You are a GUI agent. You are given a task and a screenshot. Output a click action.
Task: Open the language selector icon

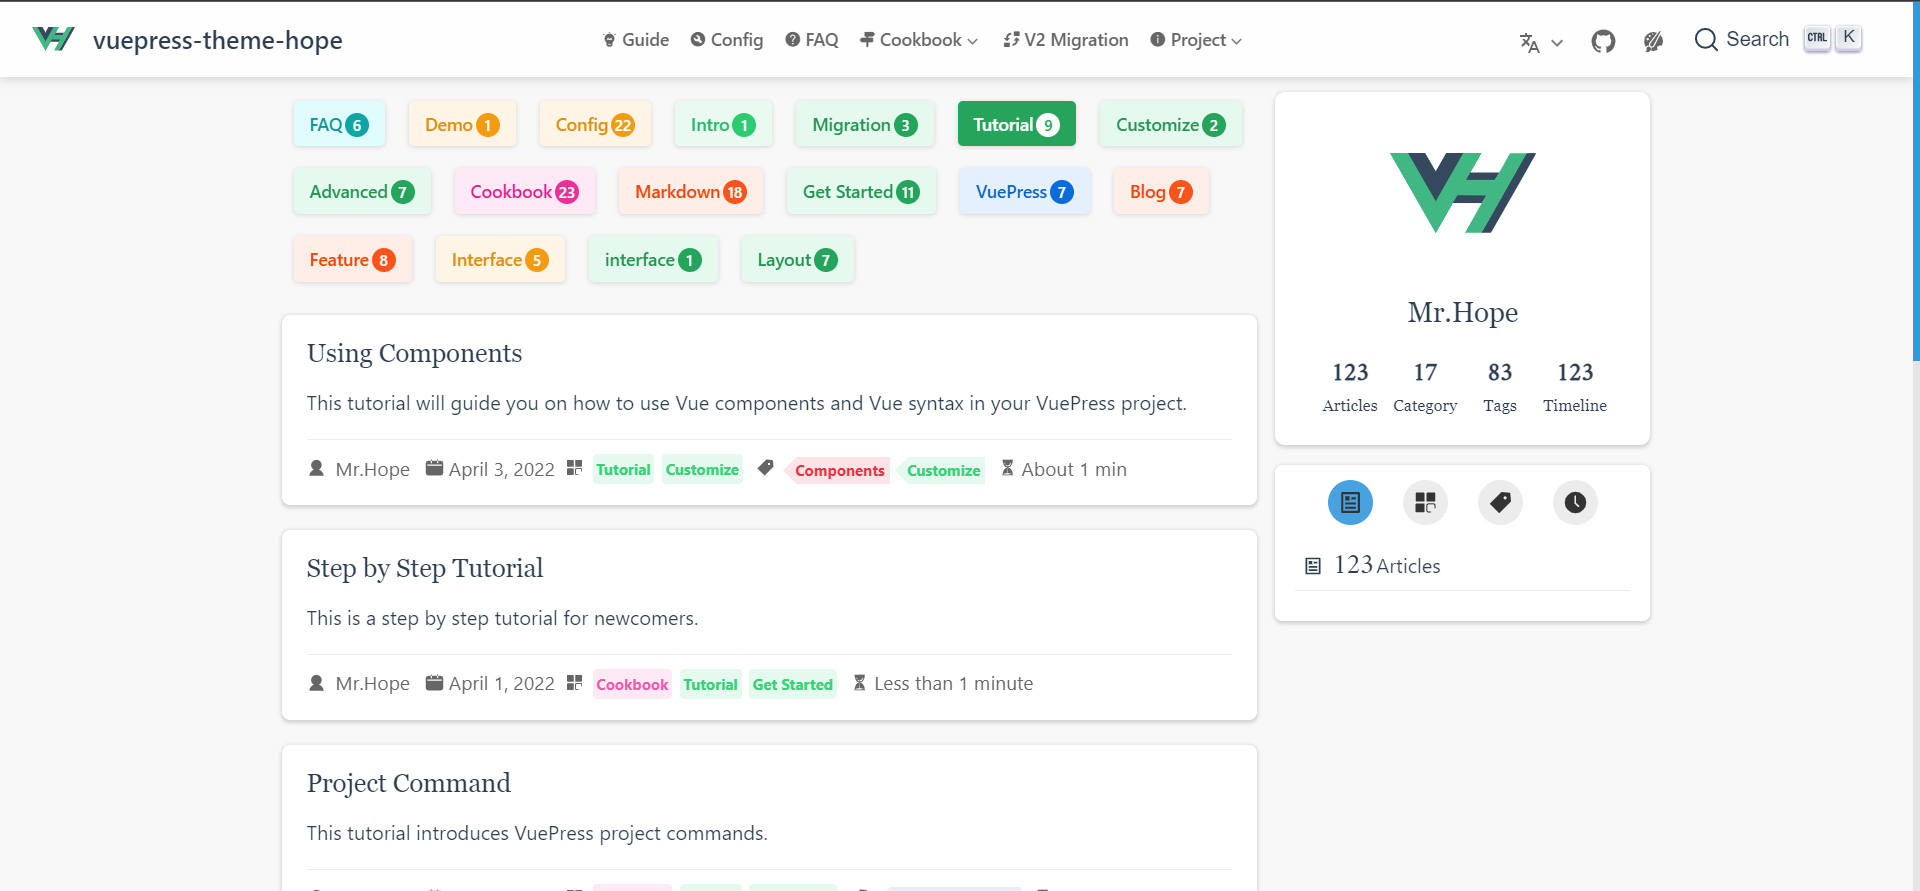[x=1529, y=42]
